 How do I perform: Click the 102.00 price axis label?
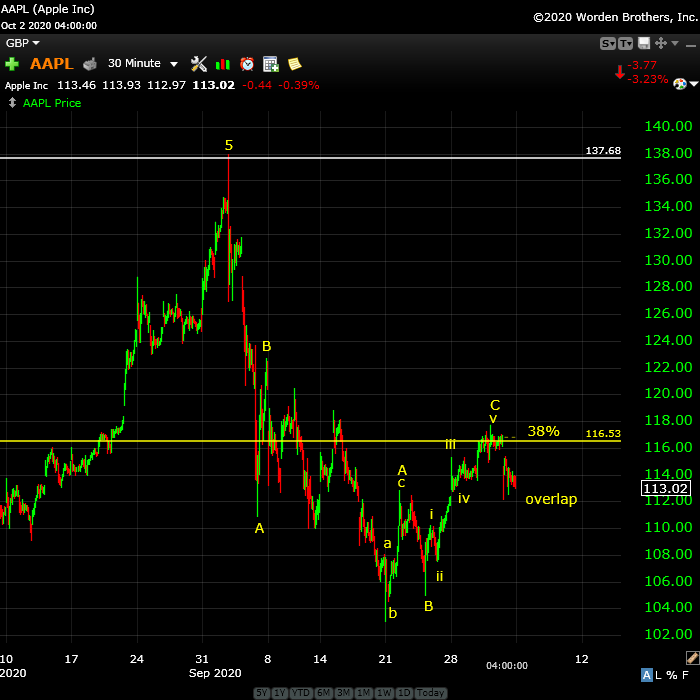pos(668,634)
